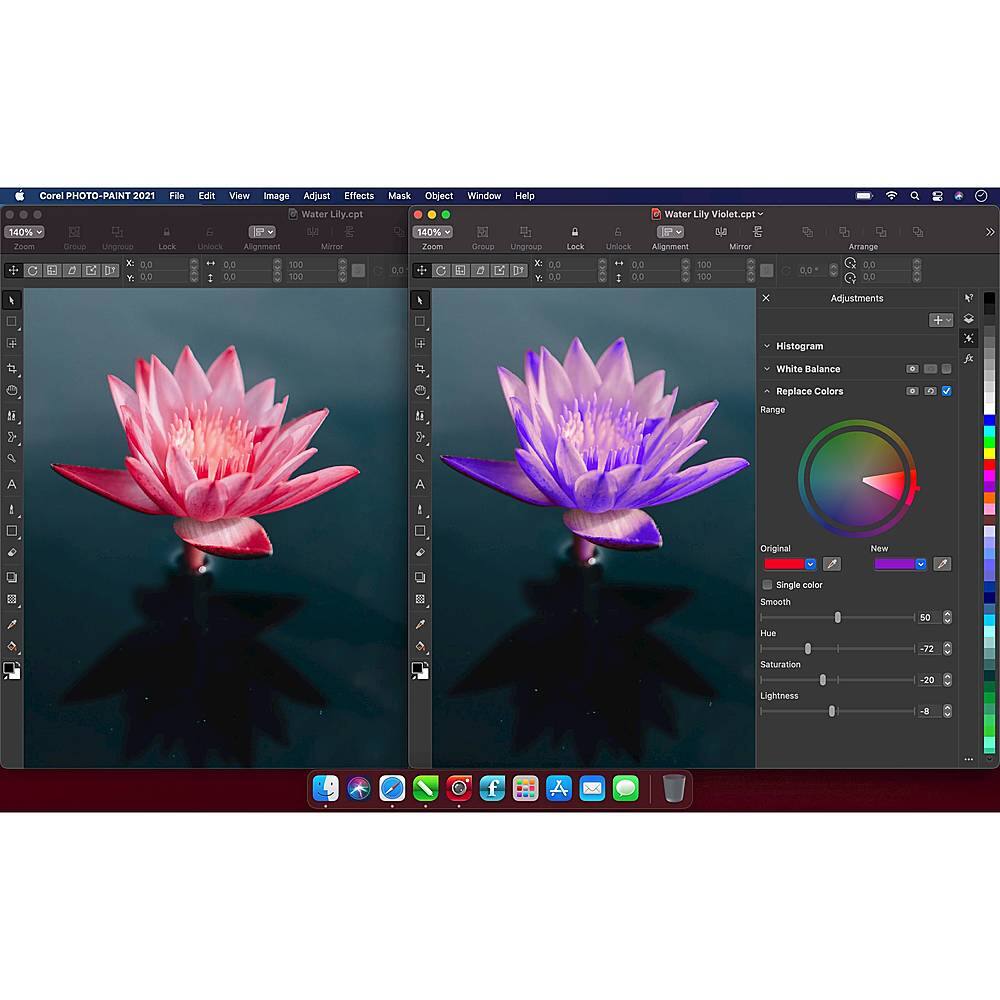Click the Lock icon in the toolbar
The width and height of the screenshot is (1000, 1000).
575,232
